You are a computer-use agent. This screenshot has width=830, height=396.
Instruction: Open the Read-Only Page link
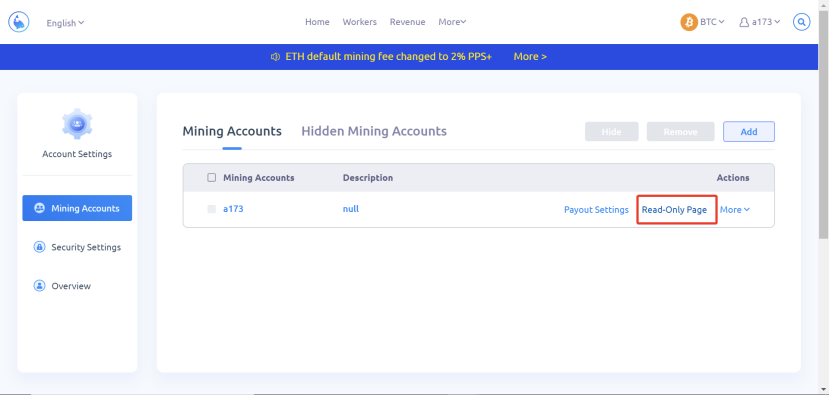(674, 210)
